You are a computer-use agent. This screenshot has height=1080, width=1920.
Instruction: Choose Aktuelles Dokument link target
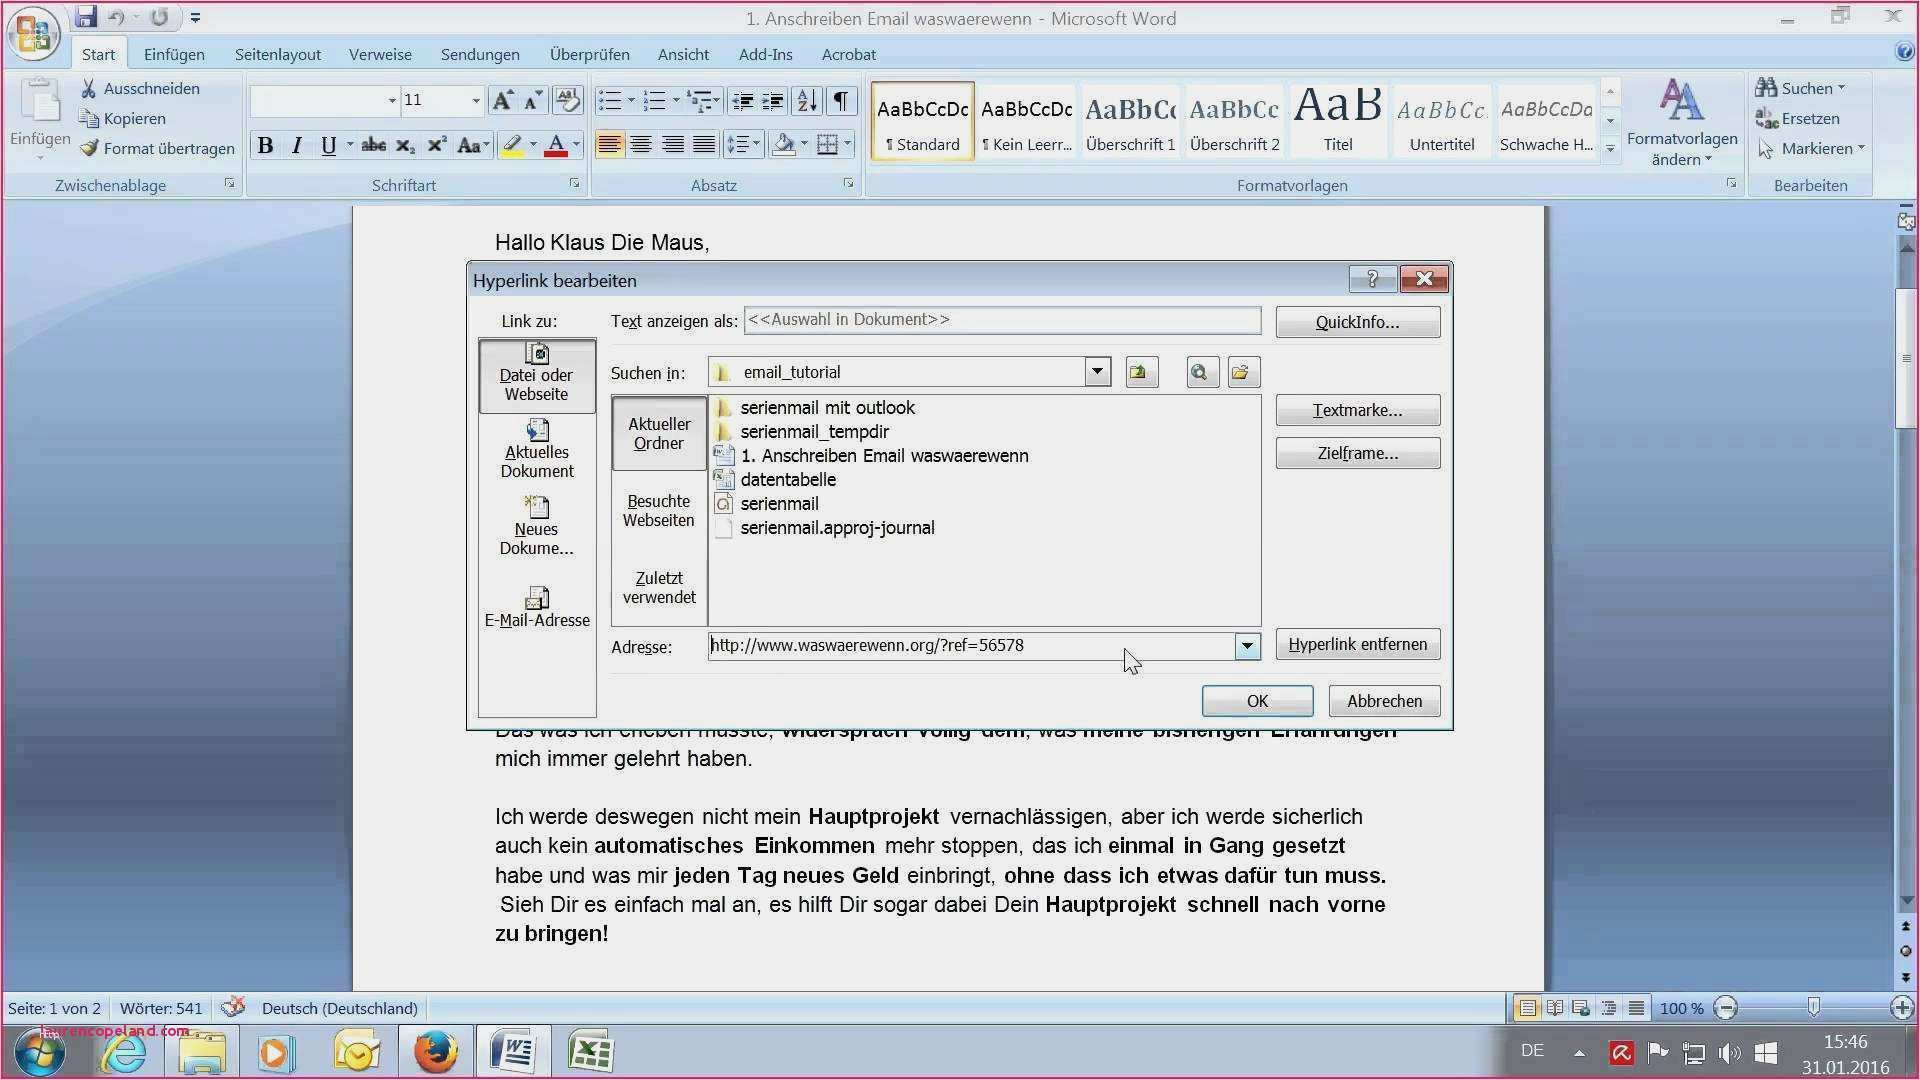pyautogui.click(x=537, y=449)
